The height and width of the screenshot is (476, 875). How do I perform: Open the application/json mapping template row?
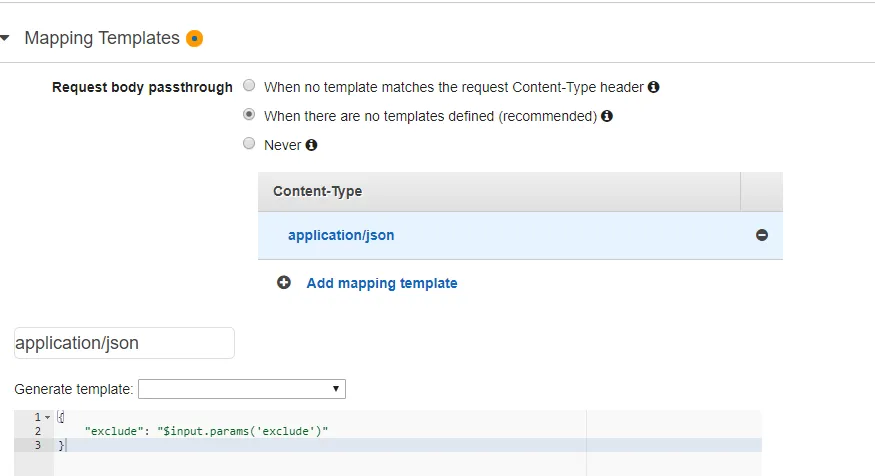341,236
